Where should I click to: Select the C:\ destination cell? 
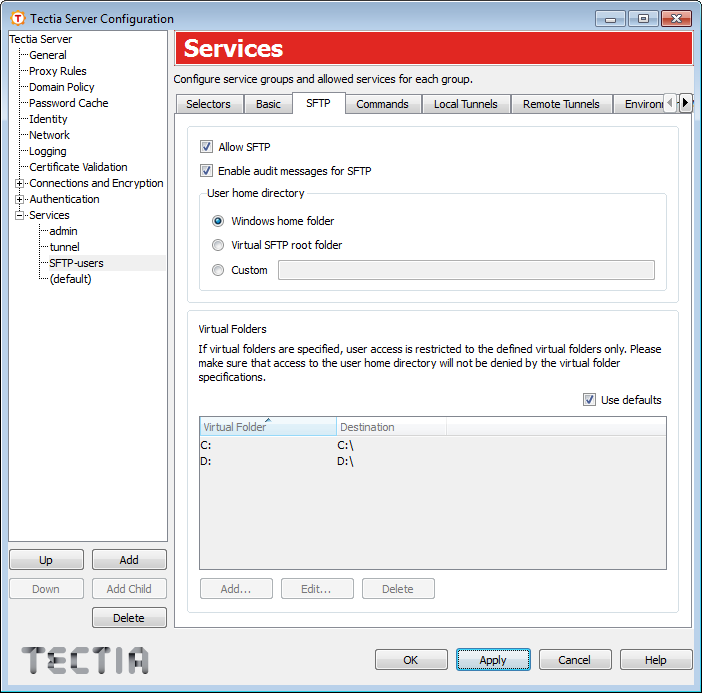[x=345, y=445]
